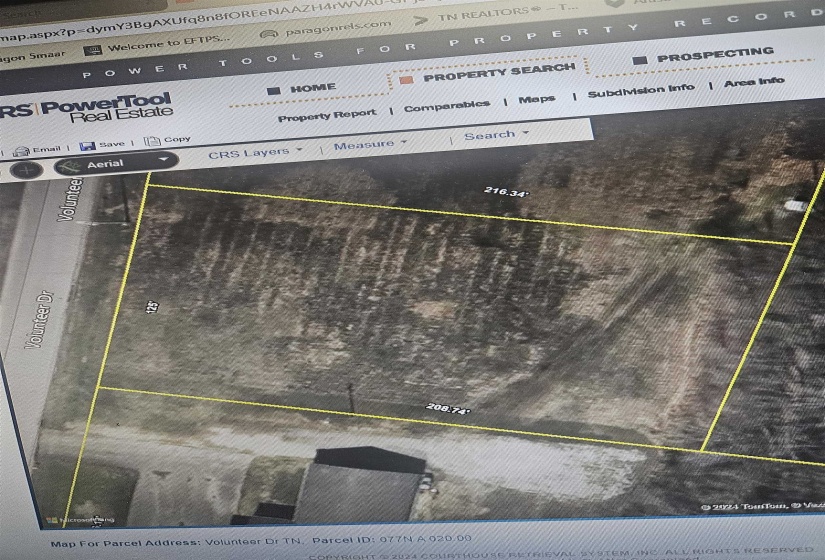The image size is (825, 560).
Task: Click the Save floppy disk icon
Action: point(87,146)
